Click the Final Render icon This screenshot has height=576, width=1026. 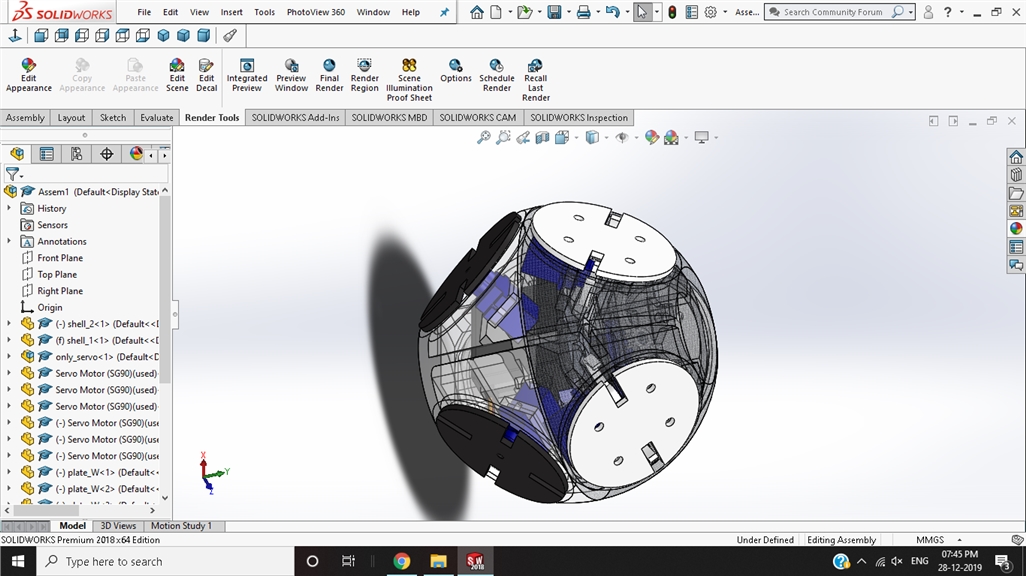329,75
